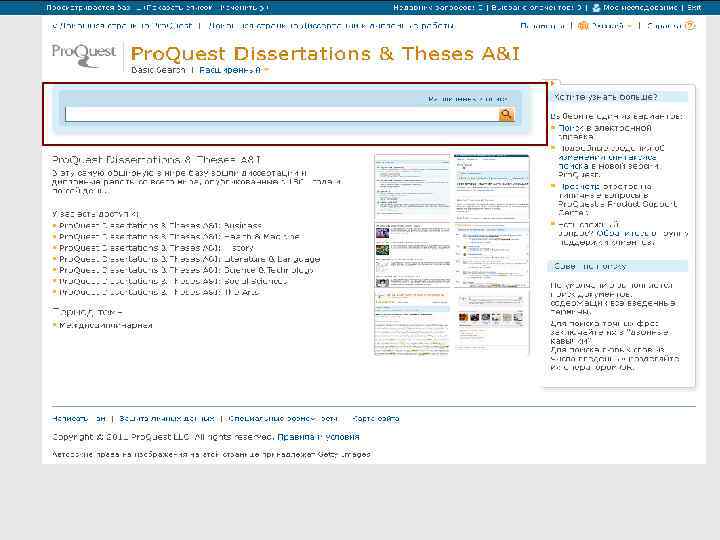Open Dissertations & Theses A&I: The Arts
Screen dimensions: 720x540
[159, 292]
